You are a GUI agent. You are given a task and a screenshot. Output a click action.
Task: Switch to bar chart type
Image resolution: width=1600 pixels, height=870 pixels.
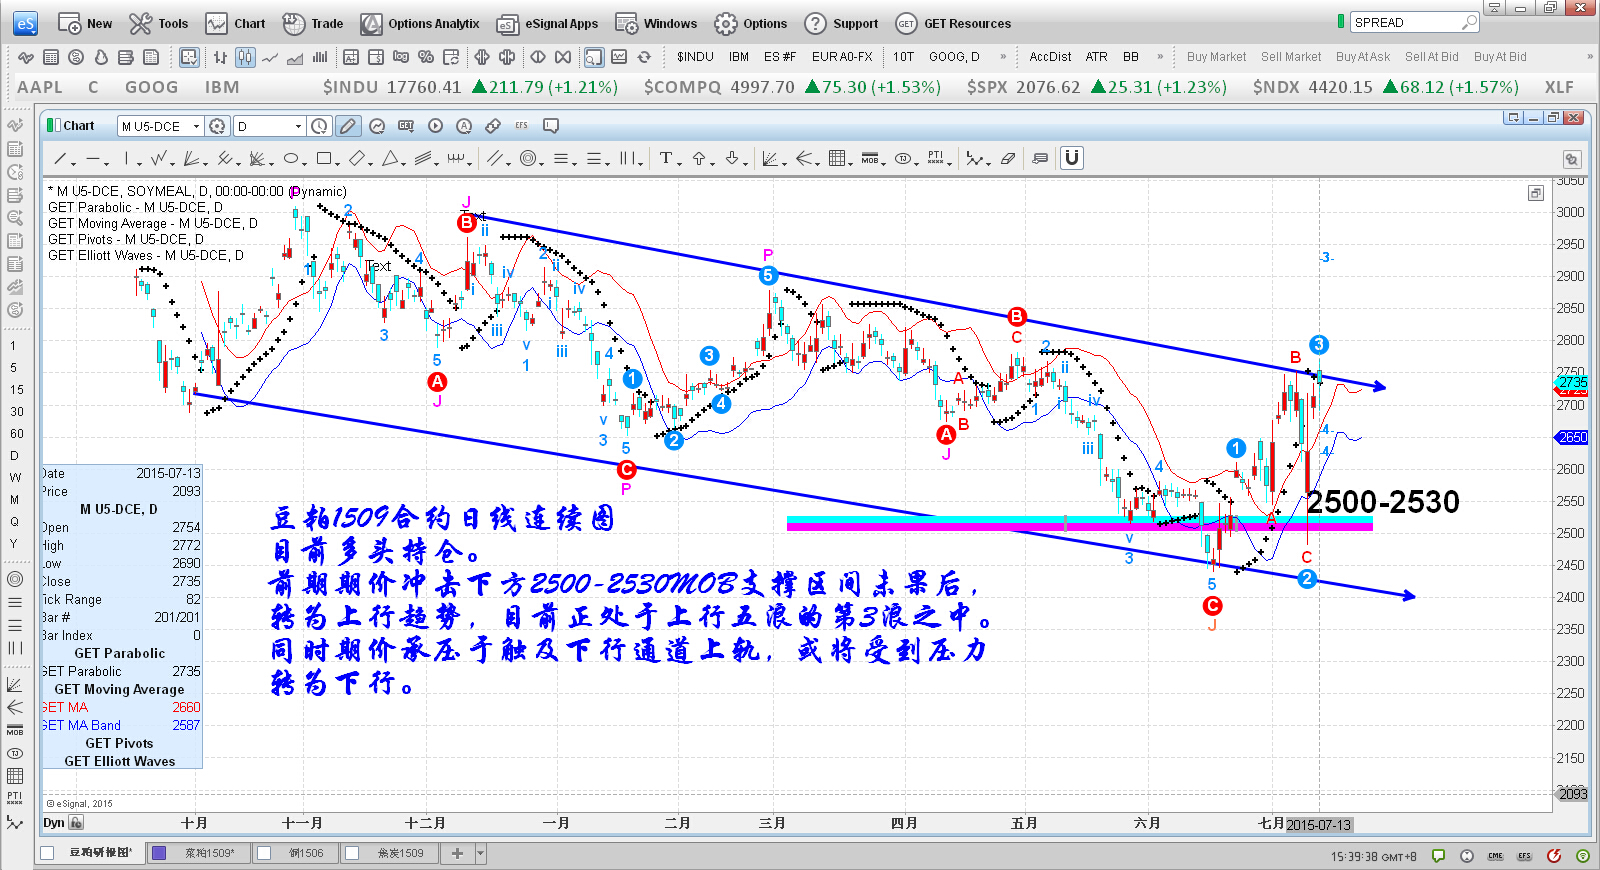tap(220, 57)
